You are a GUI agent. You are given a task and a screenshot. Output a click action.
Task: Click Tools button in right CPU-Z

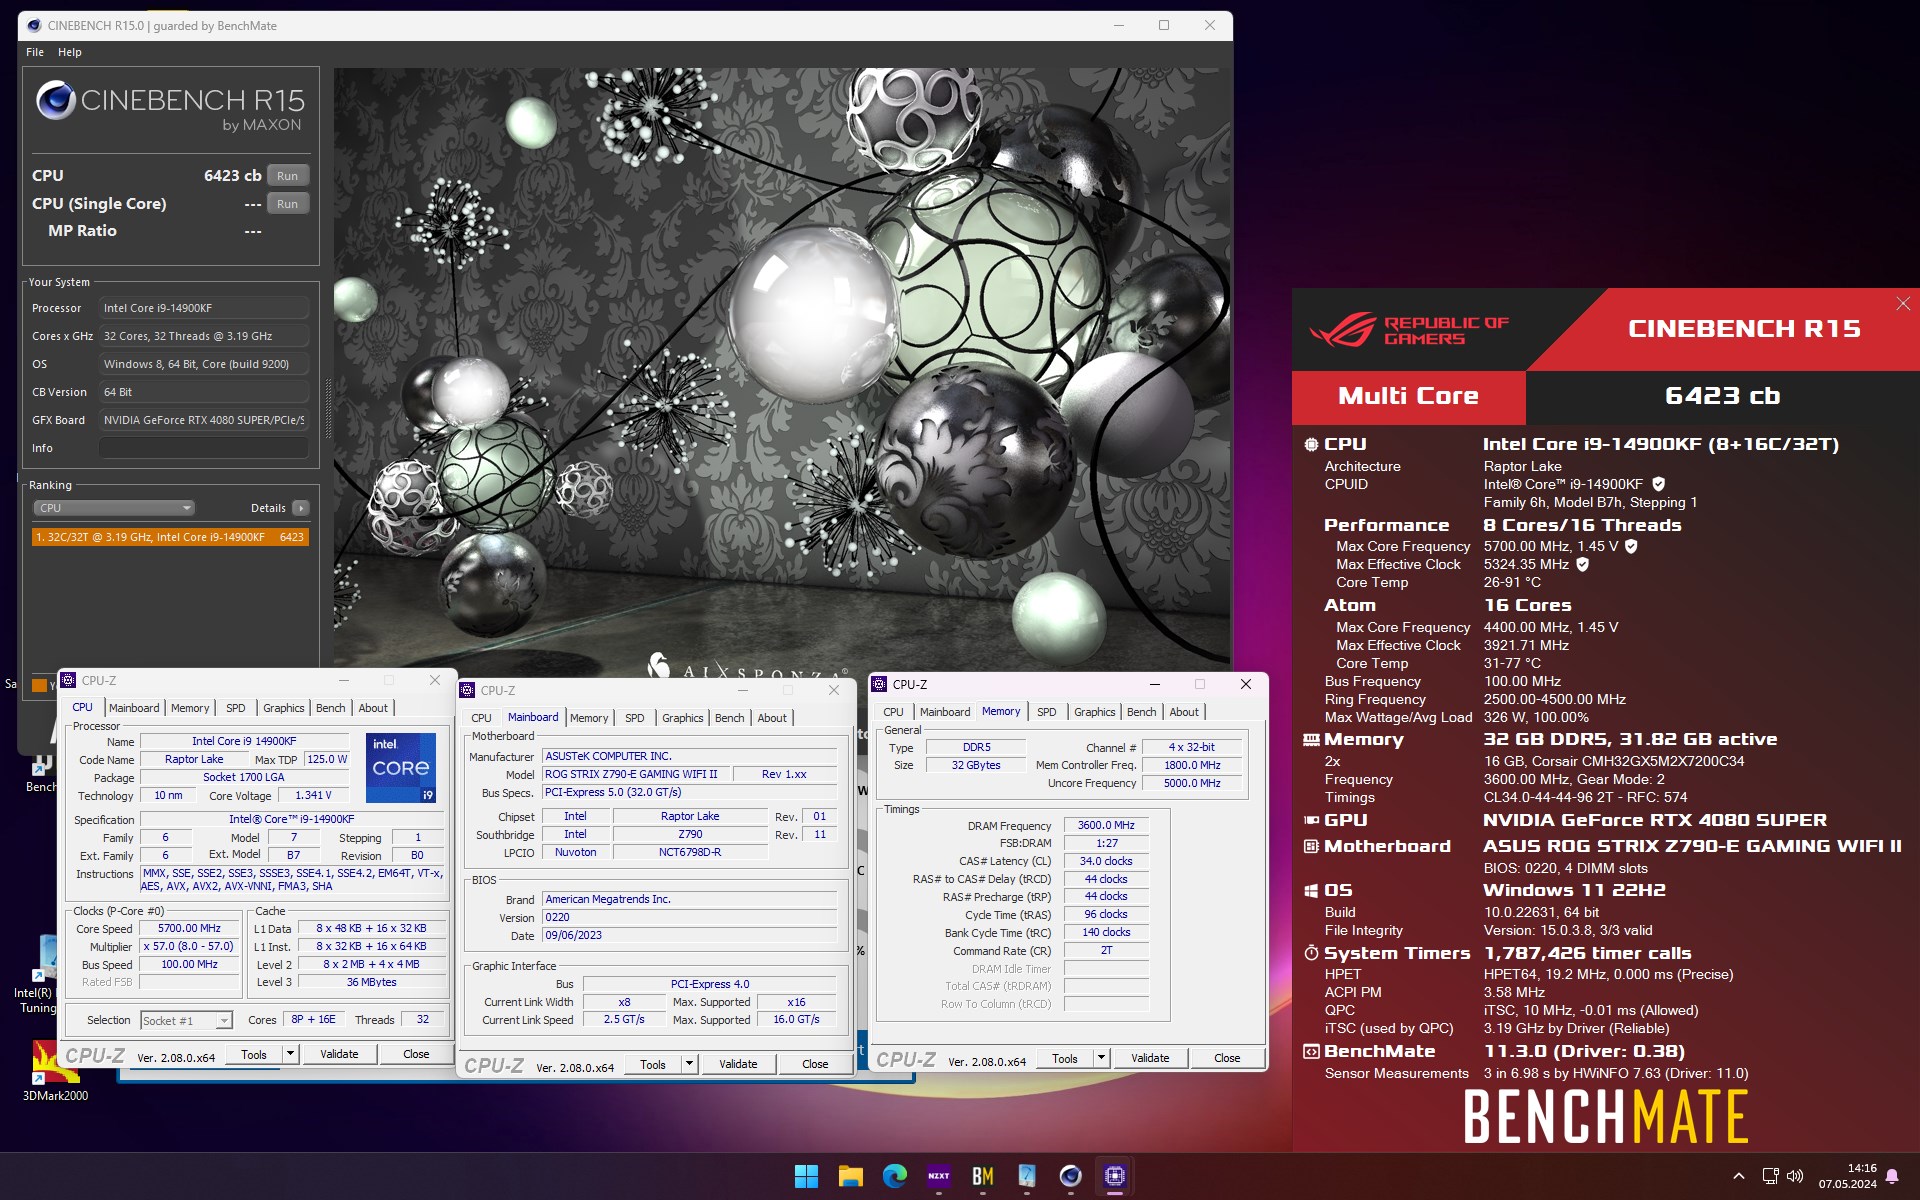tap(1065, 1058)
